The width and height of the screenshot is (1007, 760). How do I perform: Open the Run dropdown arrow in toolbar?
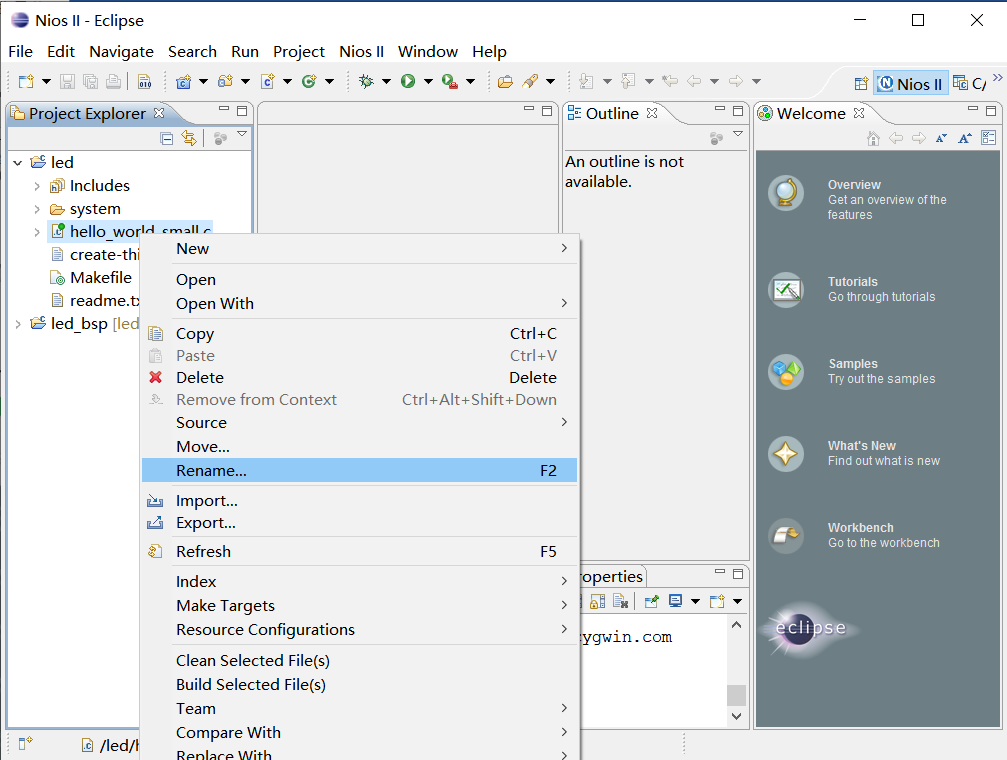pos(428,82)
